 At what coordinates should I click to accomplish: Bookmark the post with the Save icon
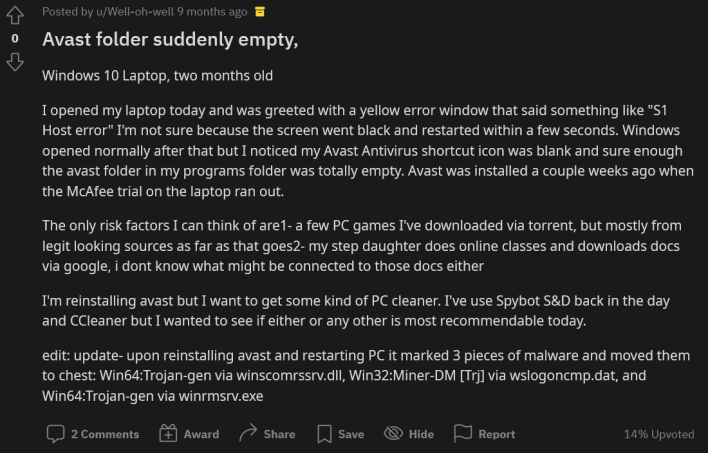(324, 434)
